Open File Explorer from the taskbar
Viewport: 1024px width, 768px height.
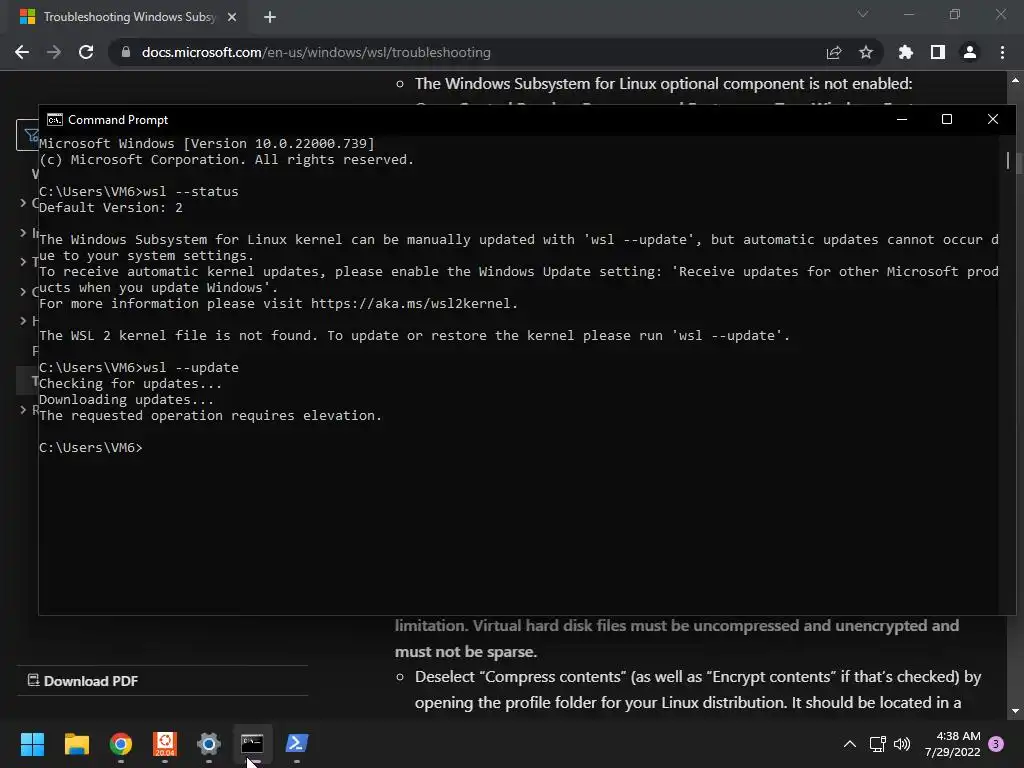point(76,744)
